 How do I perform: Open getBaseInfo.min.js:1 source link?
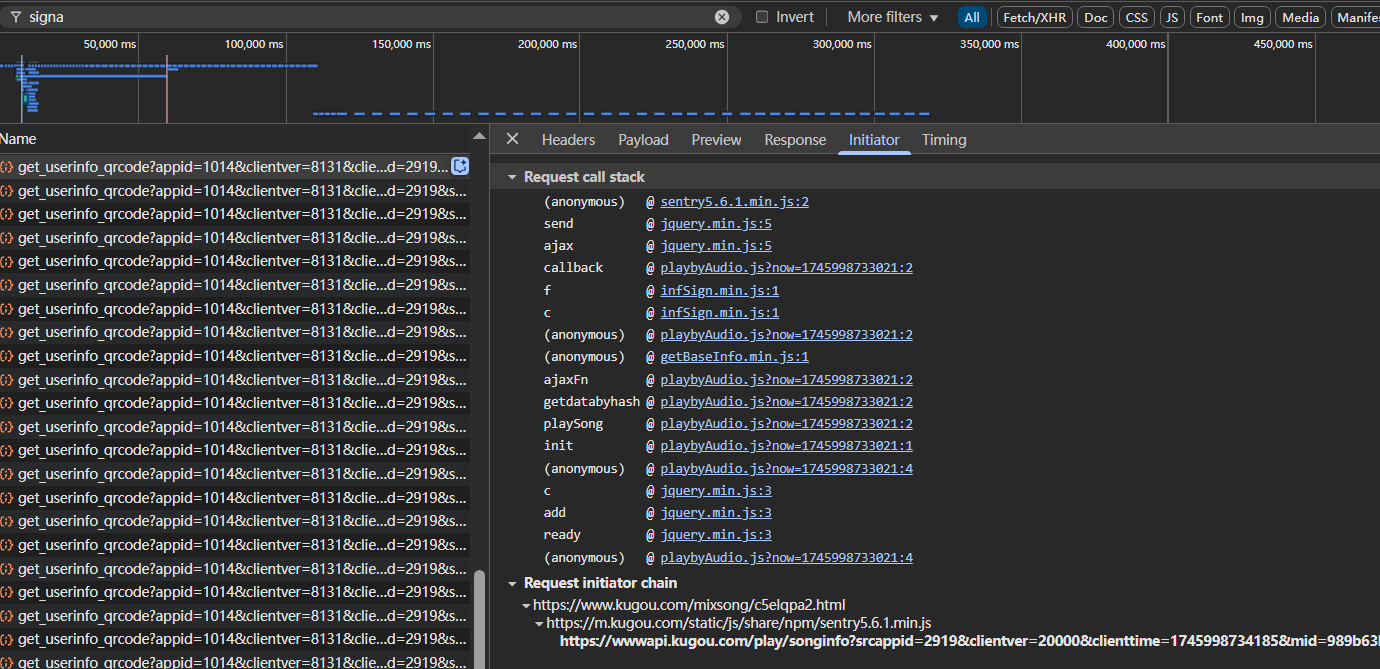point(734,357)
